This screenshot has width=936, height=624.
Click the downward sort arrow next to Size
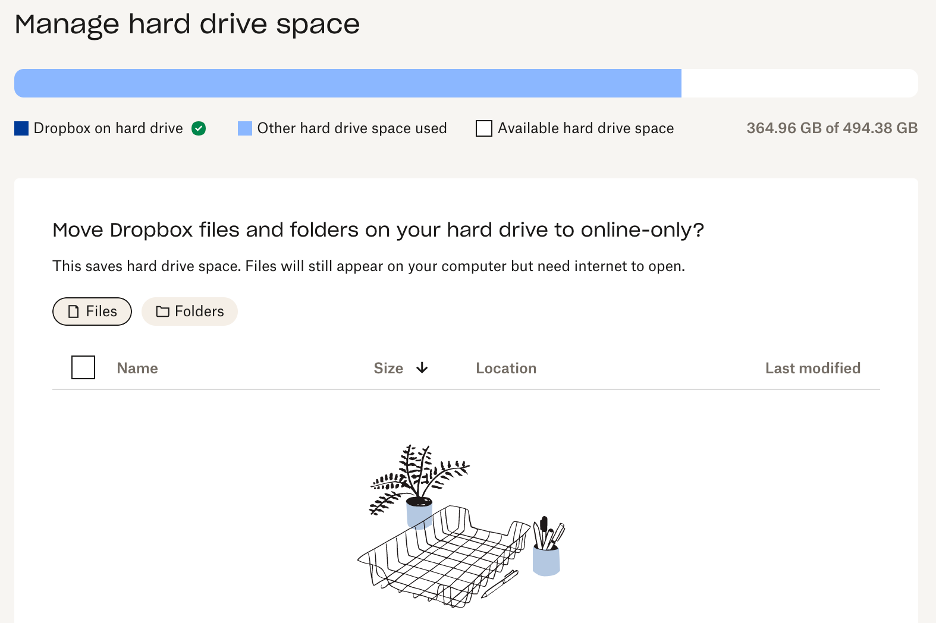coord(423,368)
